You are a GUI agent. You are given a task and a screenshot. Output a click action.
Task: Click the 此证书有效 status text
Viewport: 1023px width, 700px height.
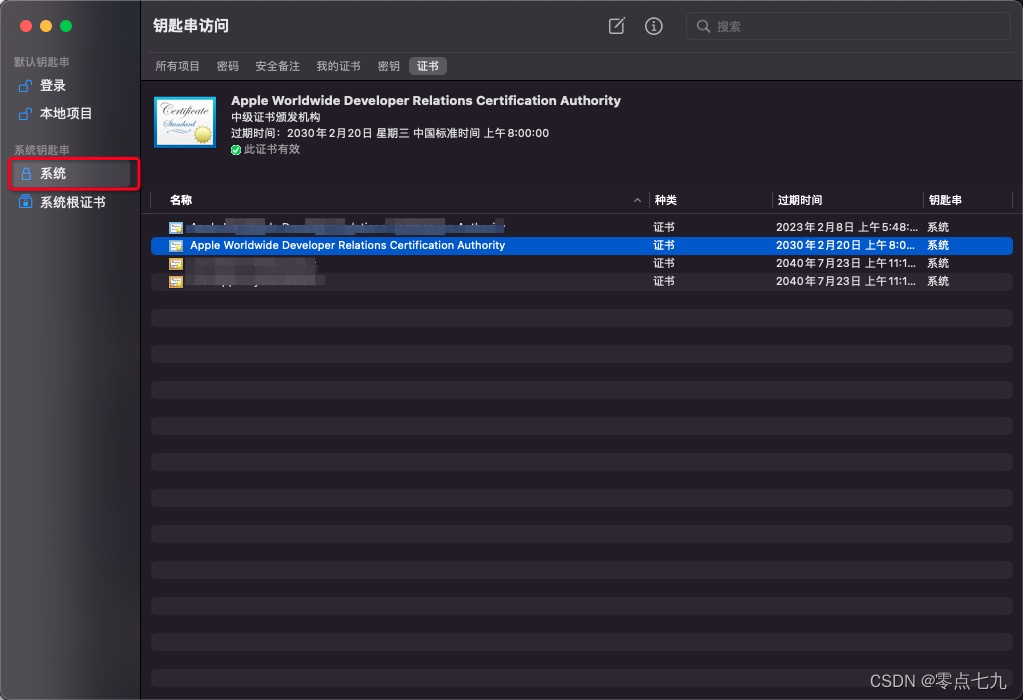(x=272, y=149)
